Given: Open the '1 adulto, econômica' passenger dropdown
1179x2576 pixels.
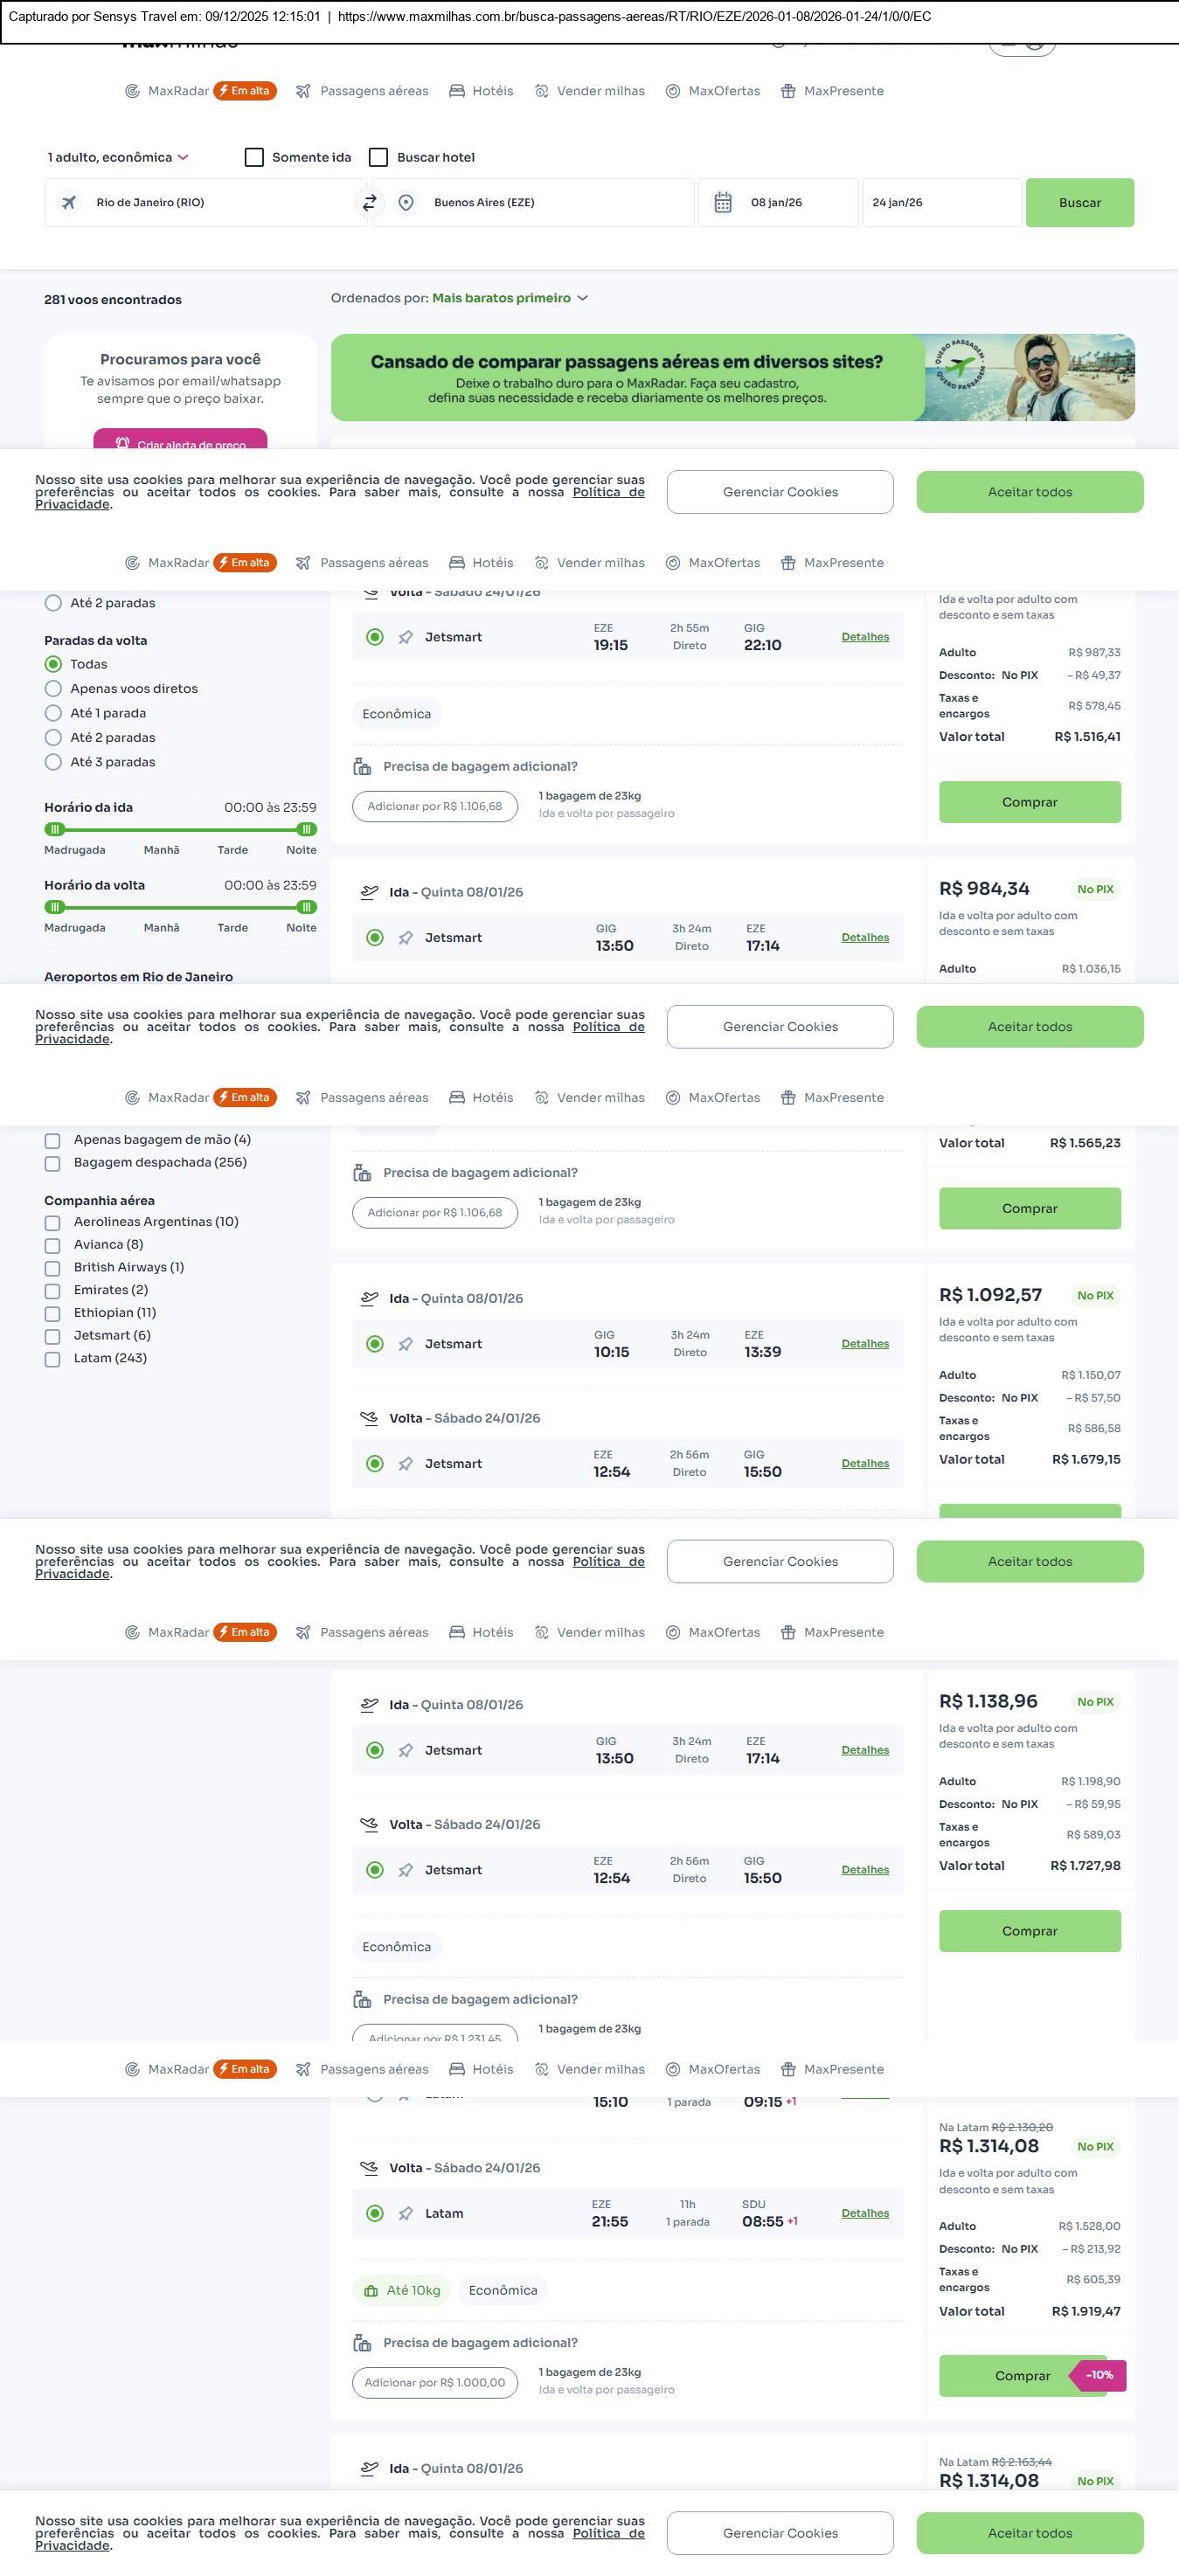Looking at the screenshot, I should click(x=118, y=157).
